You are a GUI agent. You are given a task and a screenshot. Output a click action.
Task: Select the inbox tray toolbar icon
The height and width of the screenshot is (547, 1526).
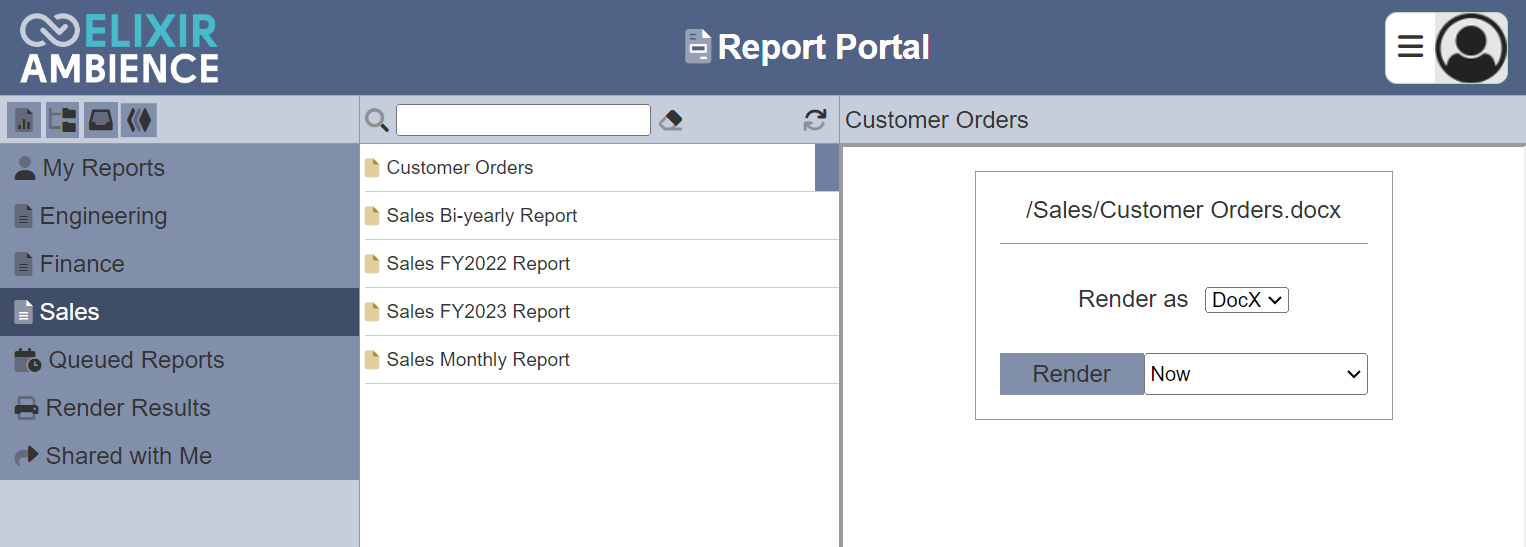coord(100,120)
